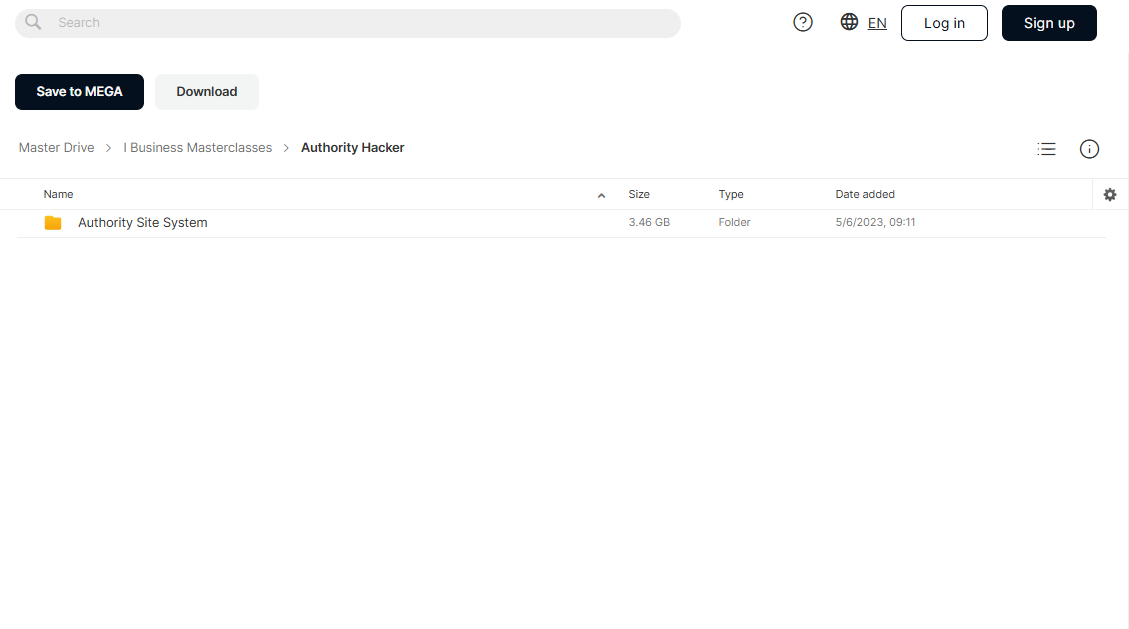Image resolution: width=1129 pixels, height=629 pixels.
Task: Click the 5/6/2023, 09:11 date cell
Action: coord(875,222)
